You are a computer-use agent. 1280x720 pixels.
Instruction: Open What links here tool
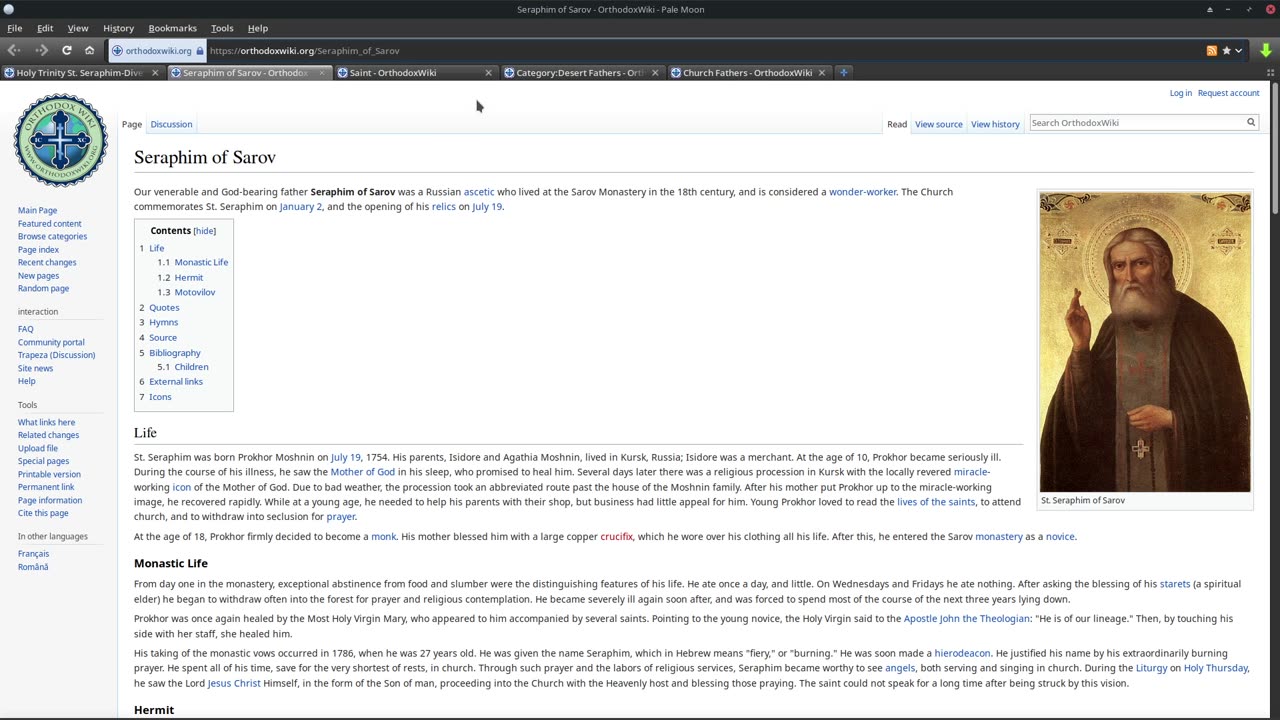(46, 422)
